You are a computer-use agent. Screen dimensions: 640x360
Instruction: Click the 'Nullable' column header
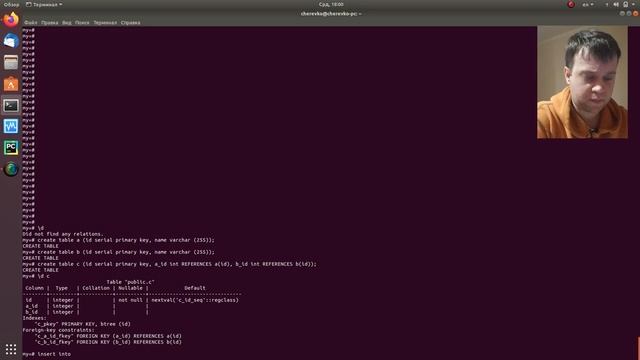pyautogui.click(x=131, y=288)
